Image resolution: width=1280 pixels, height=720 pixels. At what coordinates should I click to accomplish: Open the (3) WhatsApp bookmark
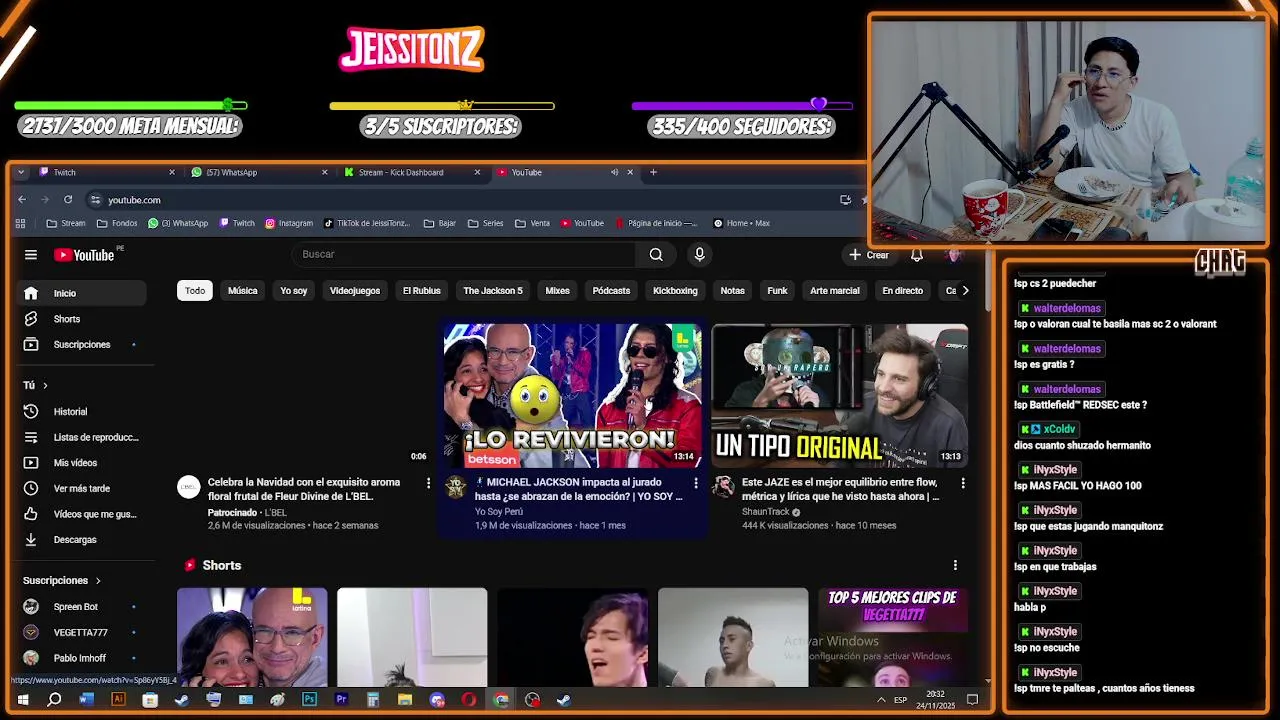(x=178, y=223)
